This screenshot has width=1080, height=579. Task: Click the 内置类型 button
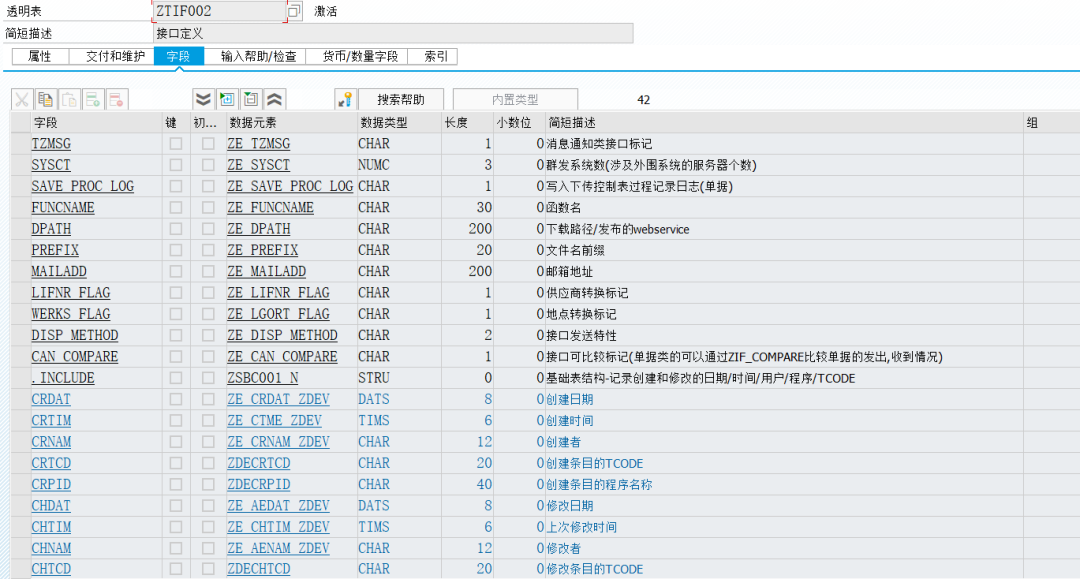coord(515,100)
